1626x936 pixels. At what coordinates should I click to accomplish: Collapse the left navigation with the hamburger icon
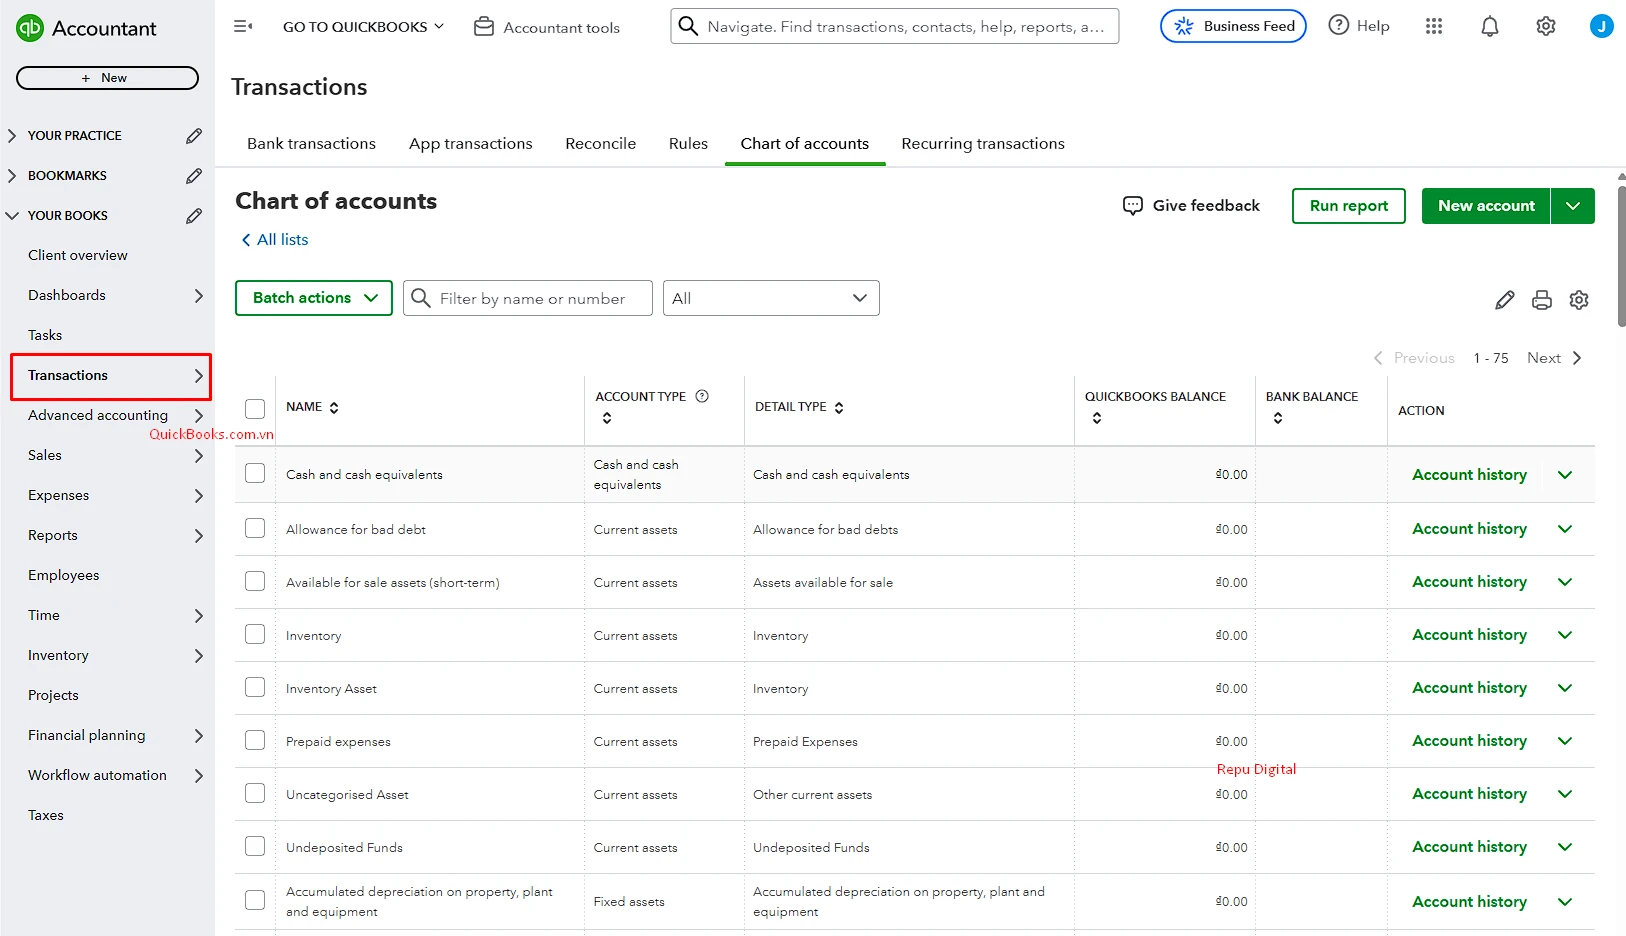[x=243, y=26]
